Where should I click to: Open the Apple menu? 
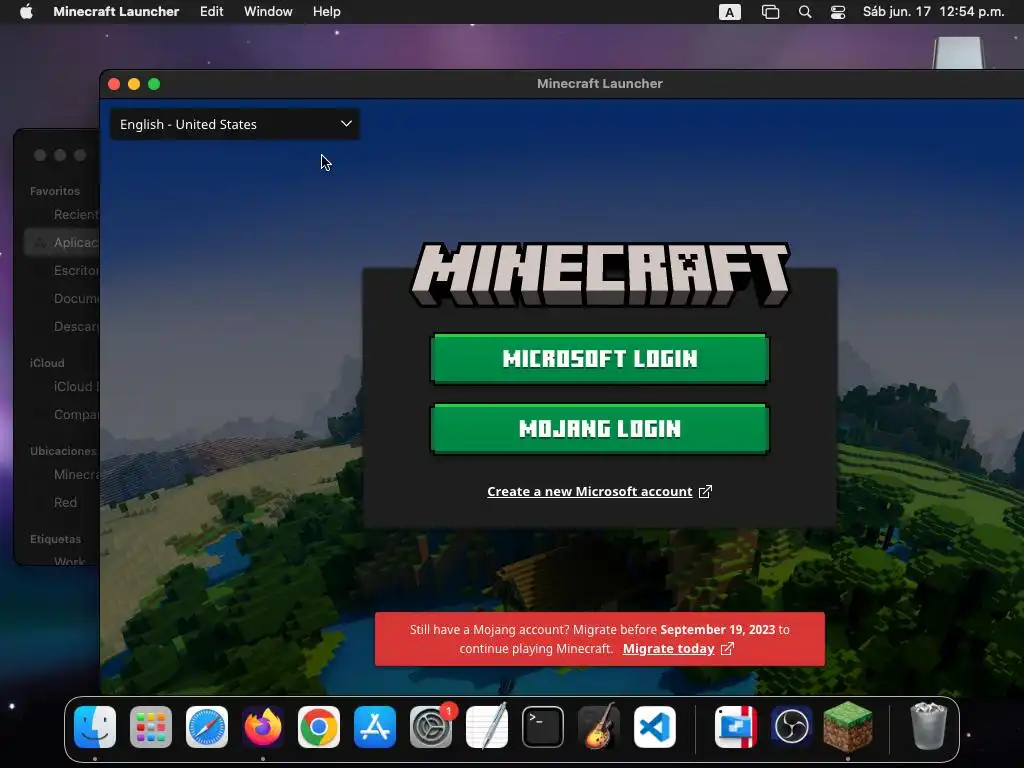[26, 12]
